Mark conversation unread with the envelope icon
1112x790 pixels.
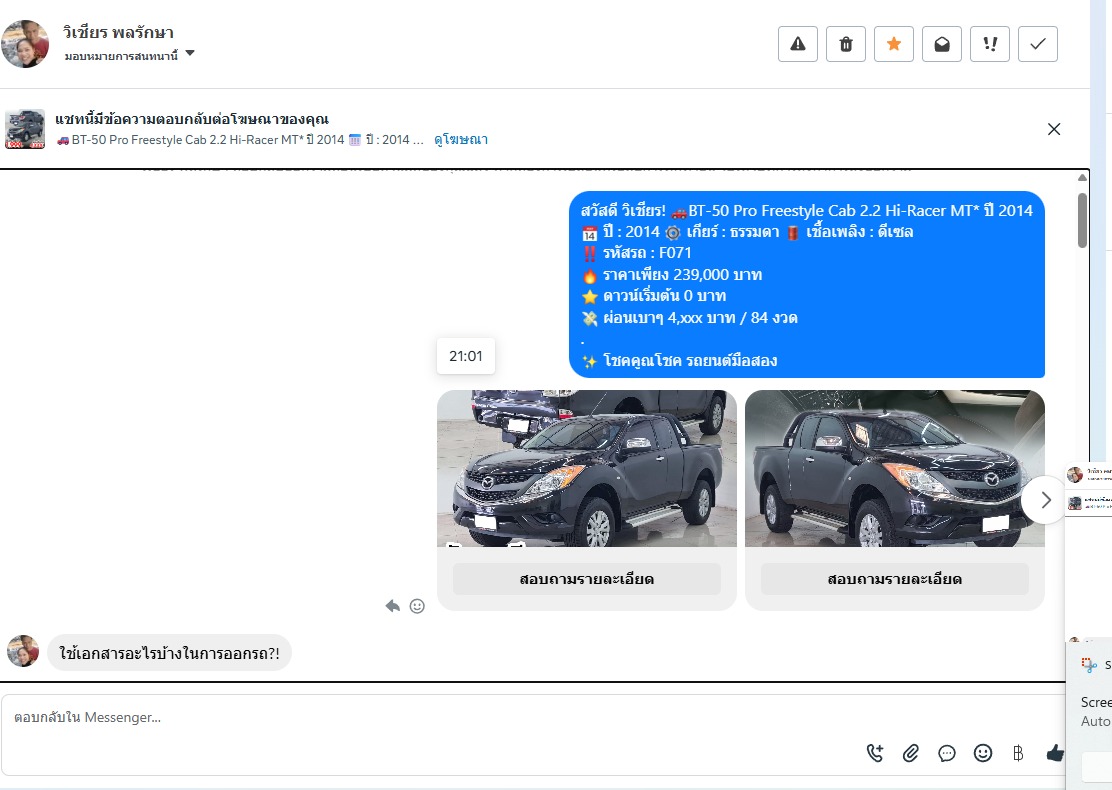(x=942, y=44)
